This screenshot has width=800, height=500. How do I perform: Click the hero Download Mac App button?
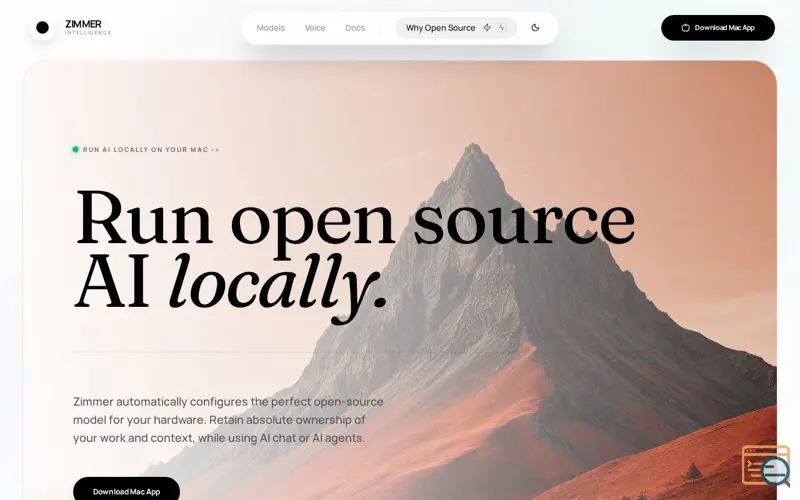click(127, 491)
